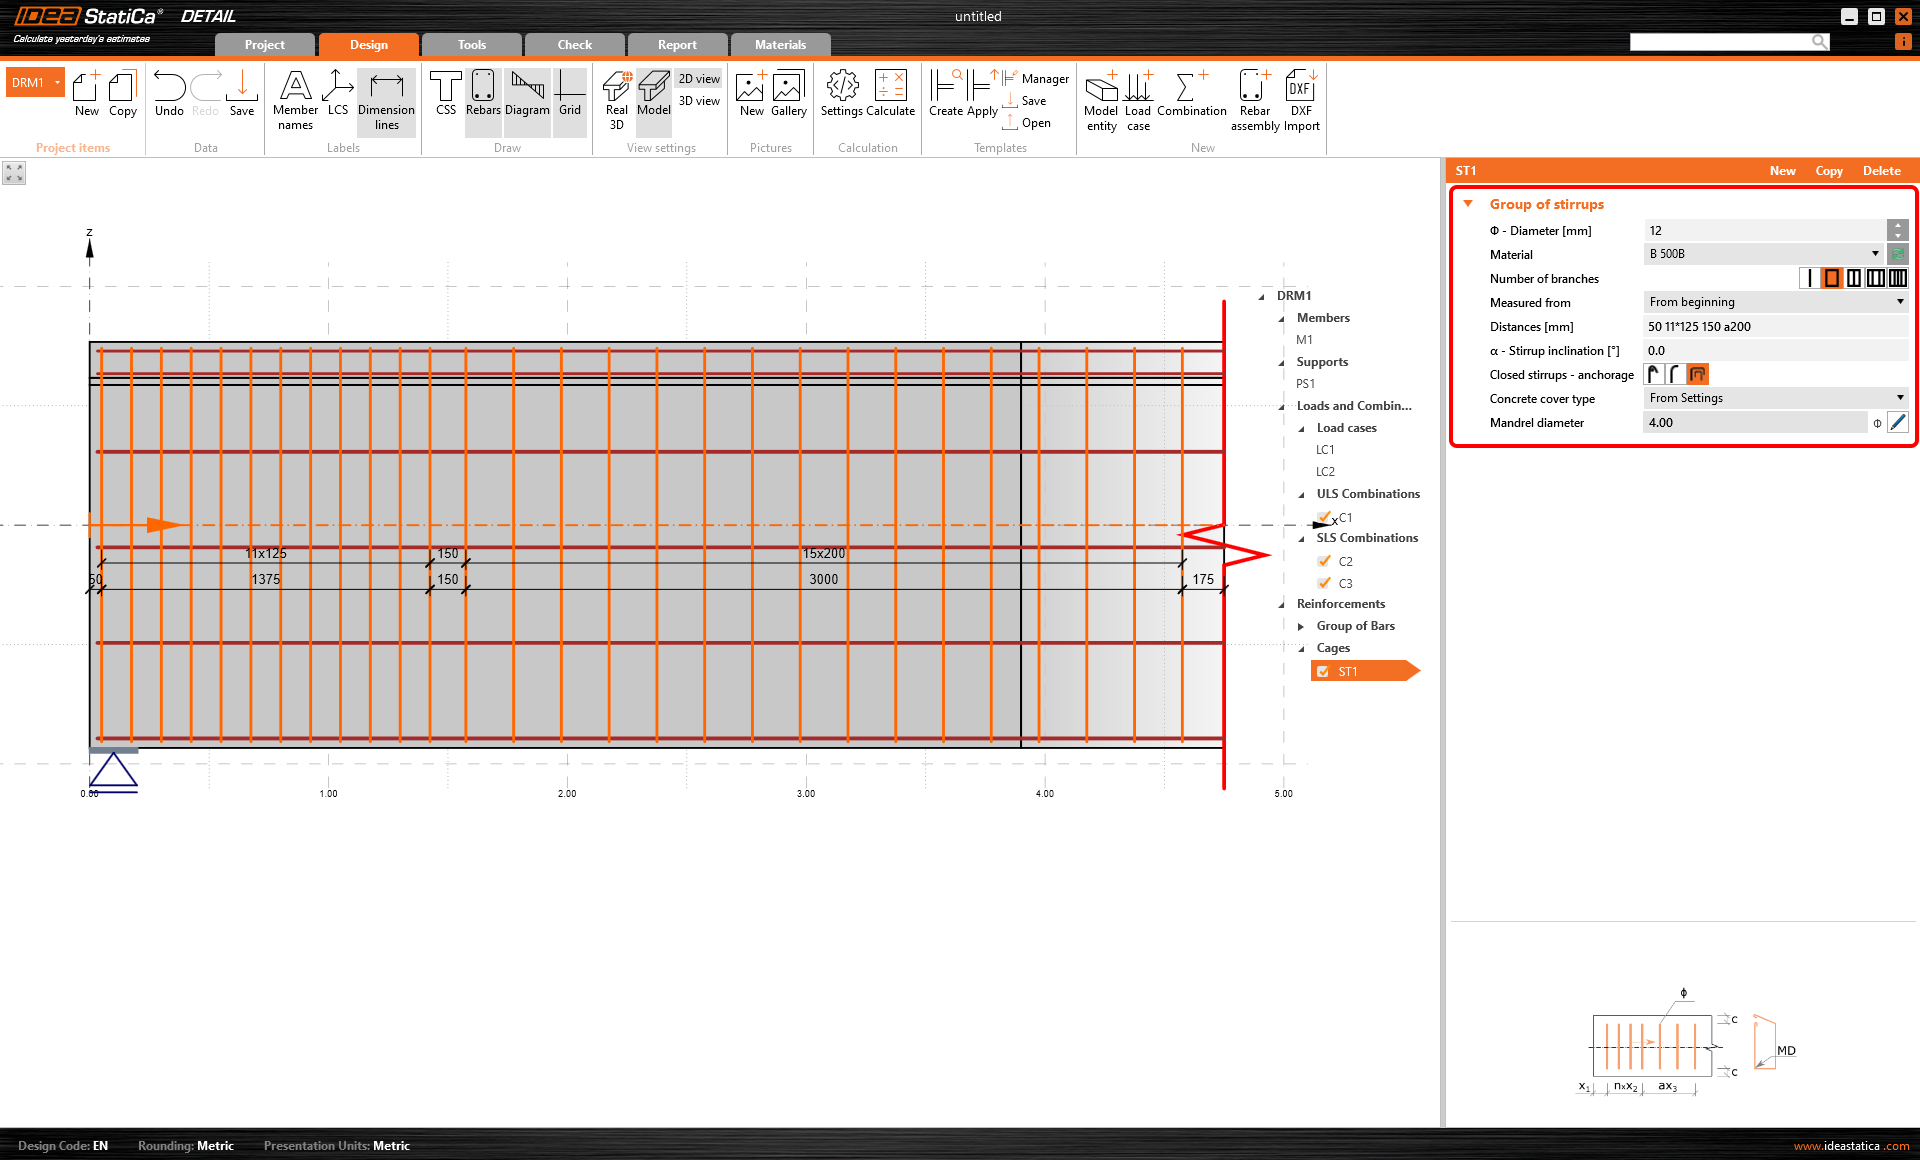Open the Measured from dropdown
Screen dimensions: 1920x1160
(x=1775, y=302)
